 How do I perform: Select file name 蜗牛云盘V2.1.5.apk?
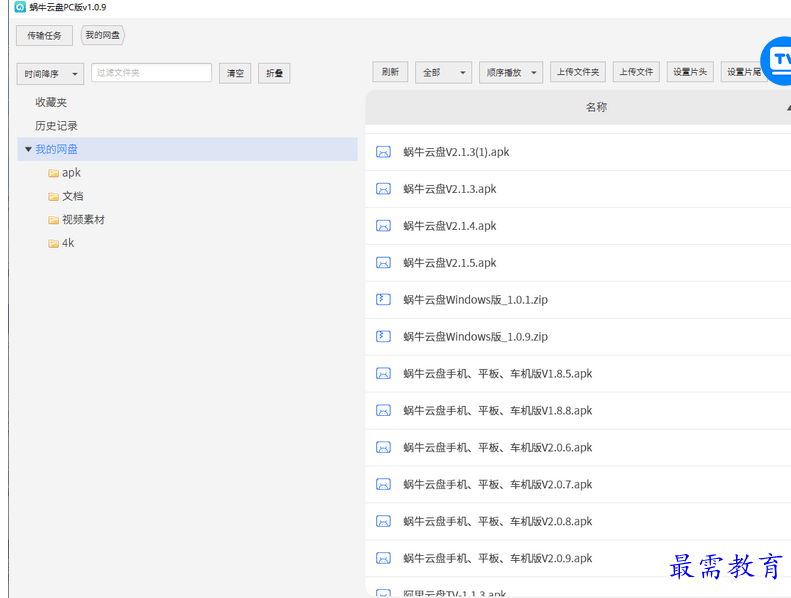449,262
